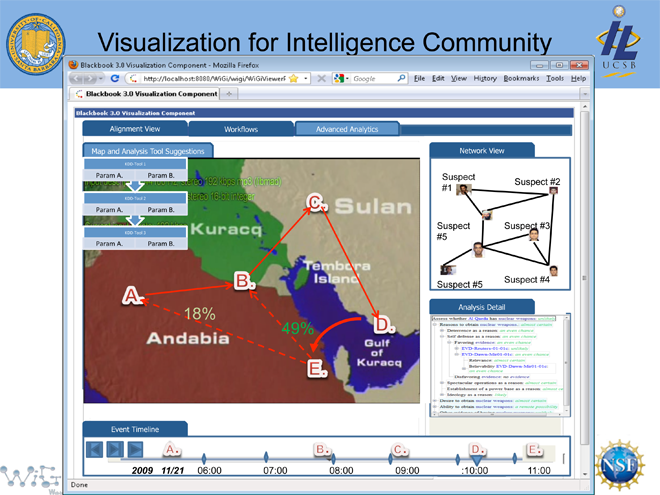Click the bookmark star in address bar
This screenshot has width=660, height=495.
coord(294,78)
